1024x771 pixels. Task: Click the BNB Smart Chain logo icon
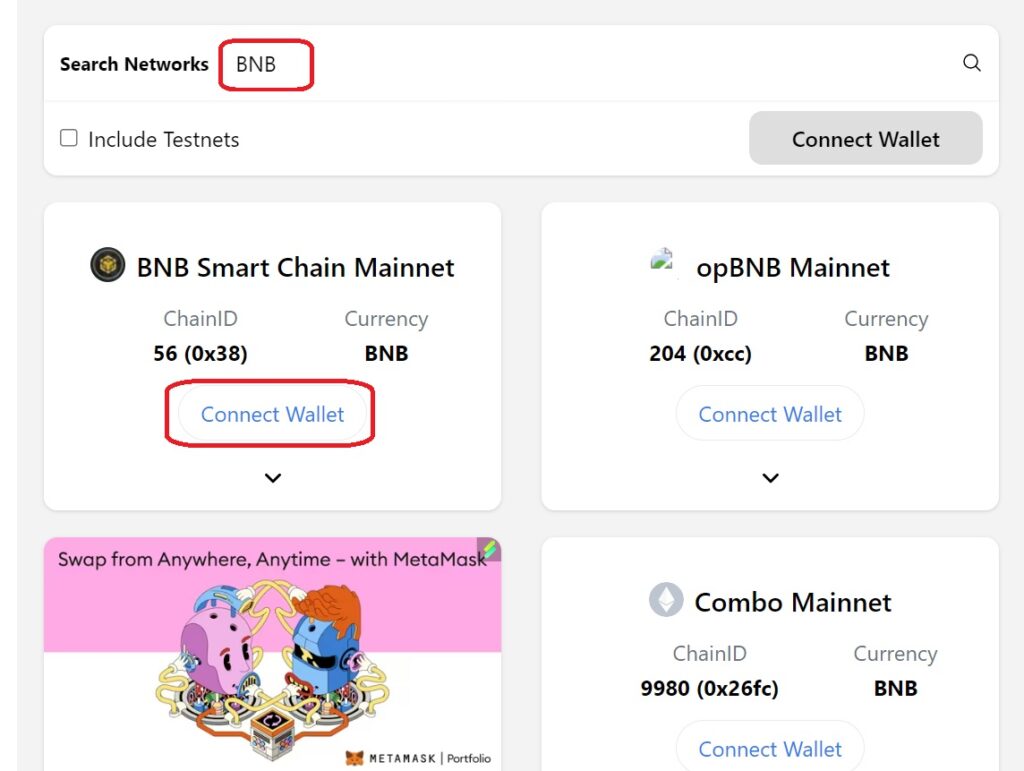[x=108, y=265]
